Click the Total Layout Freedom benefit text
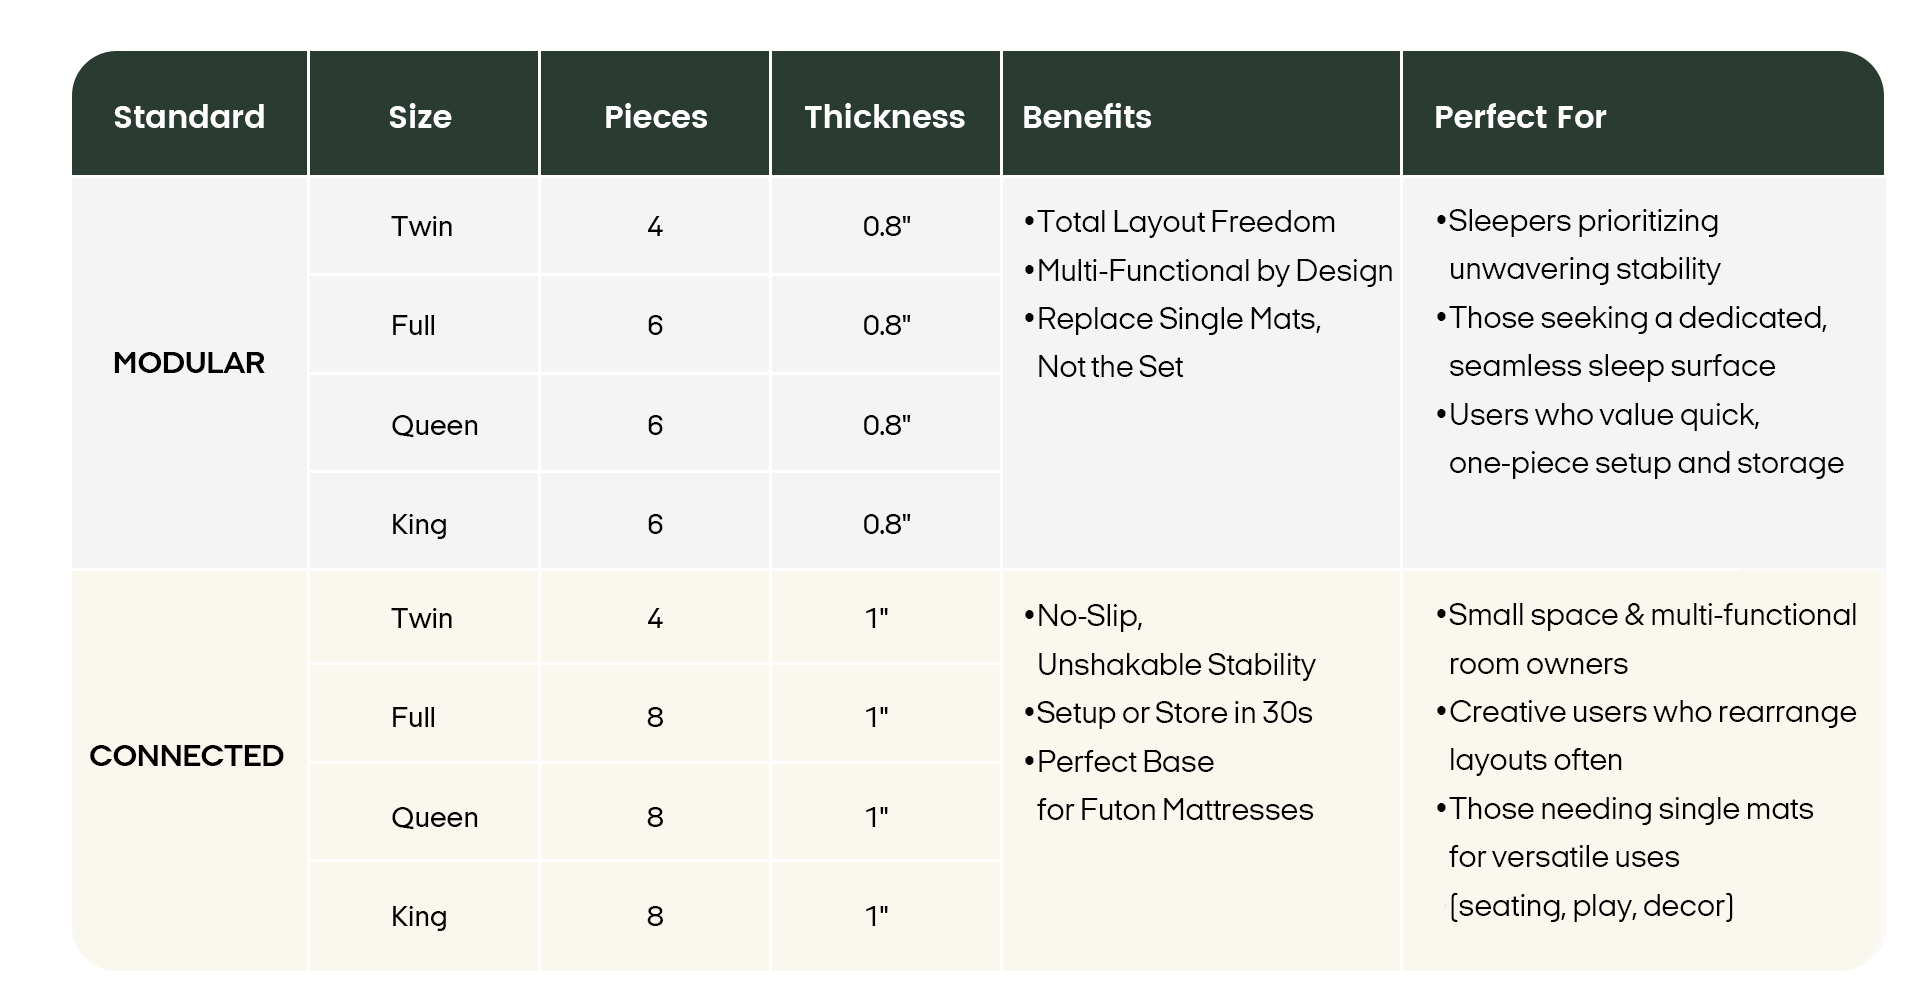Screen dimensions: 1920x1004 (x=1185, y=222)
